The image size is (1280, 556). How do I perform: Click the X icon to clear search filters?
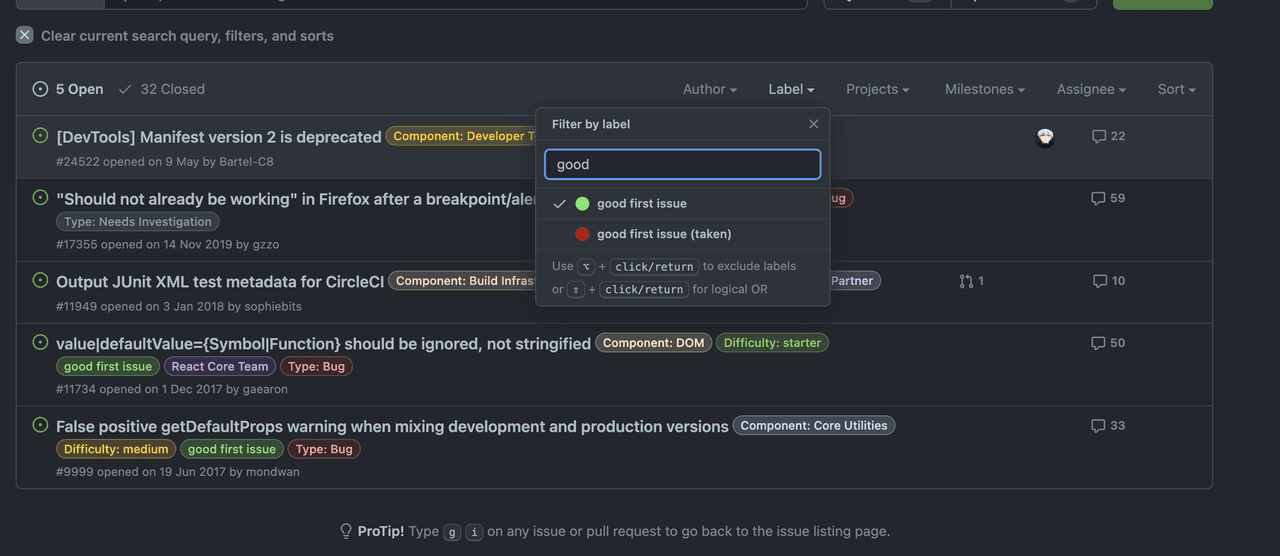coord(25,35)
